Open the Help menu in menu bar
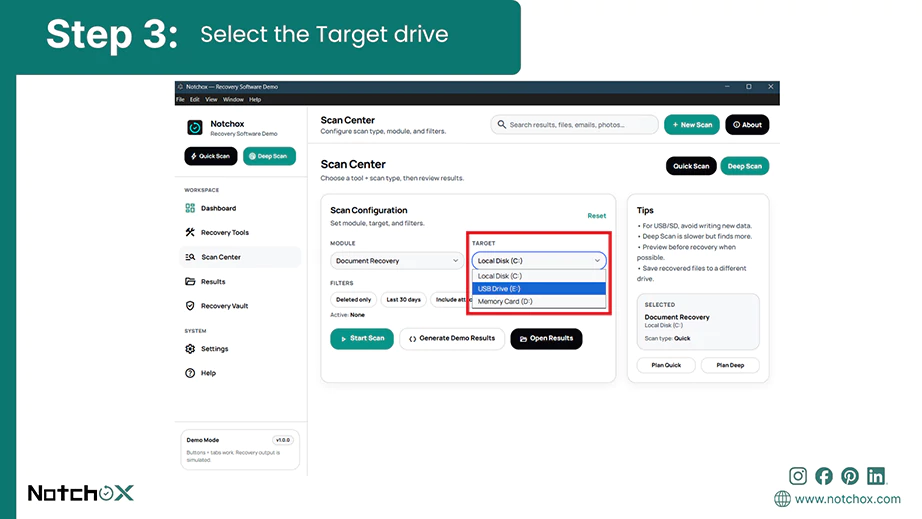The image size is (922, 519). [255, 99]
